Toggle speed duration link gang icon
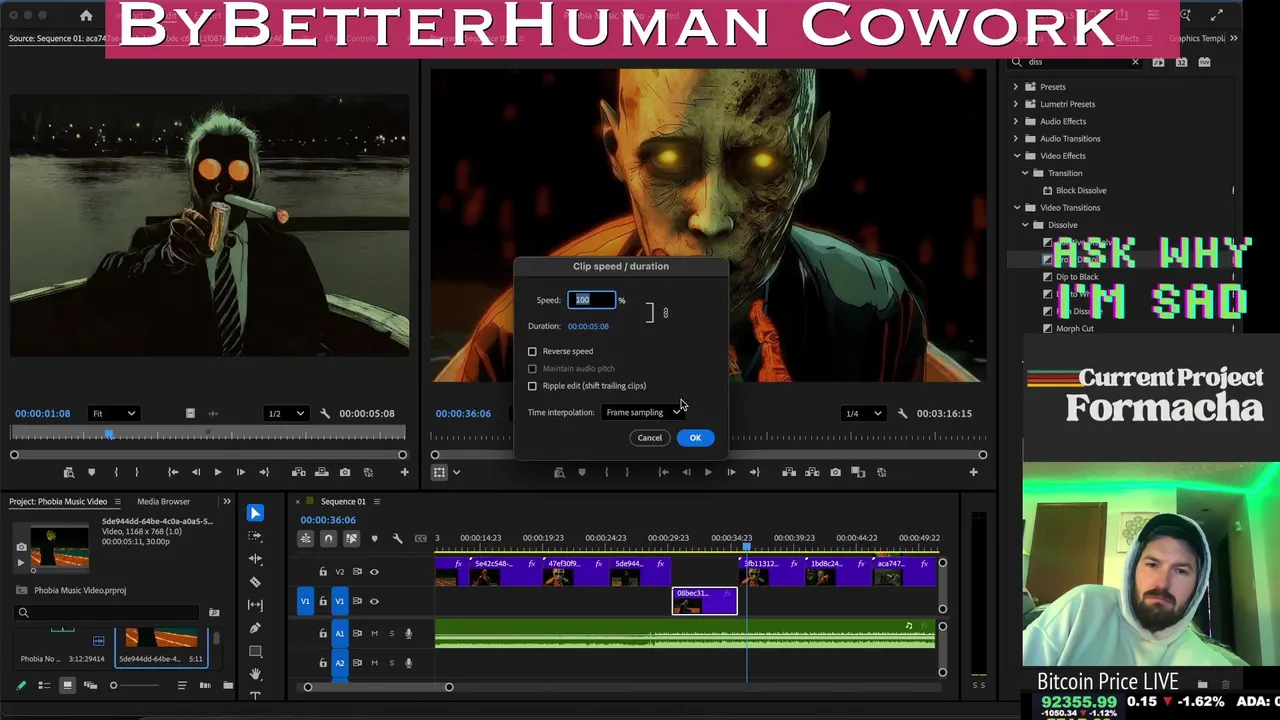 pyautogui.click(x=665, y=313)
